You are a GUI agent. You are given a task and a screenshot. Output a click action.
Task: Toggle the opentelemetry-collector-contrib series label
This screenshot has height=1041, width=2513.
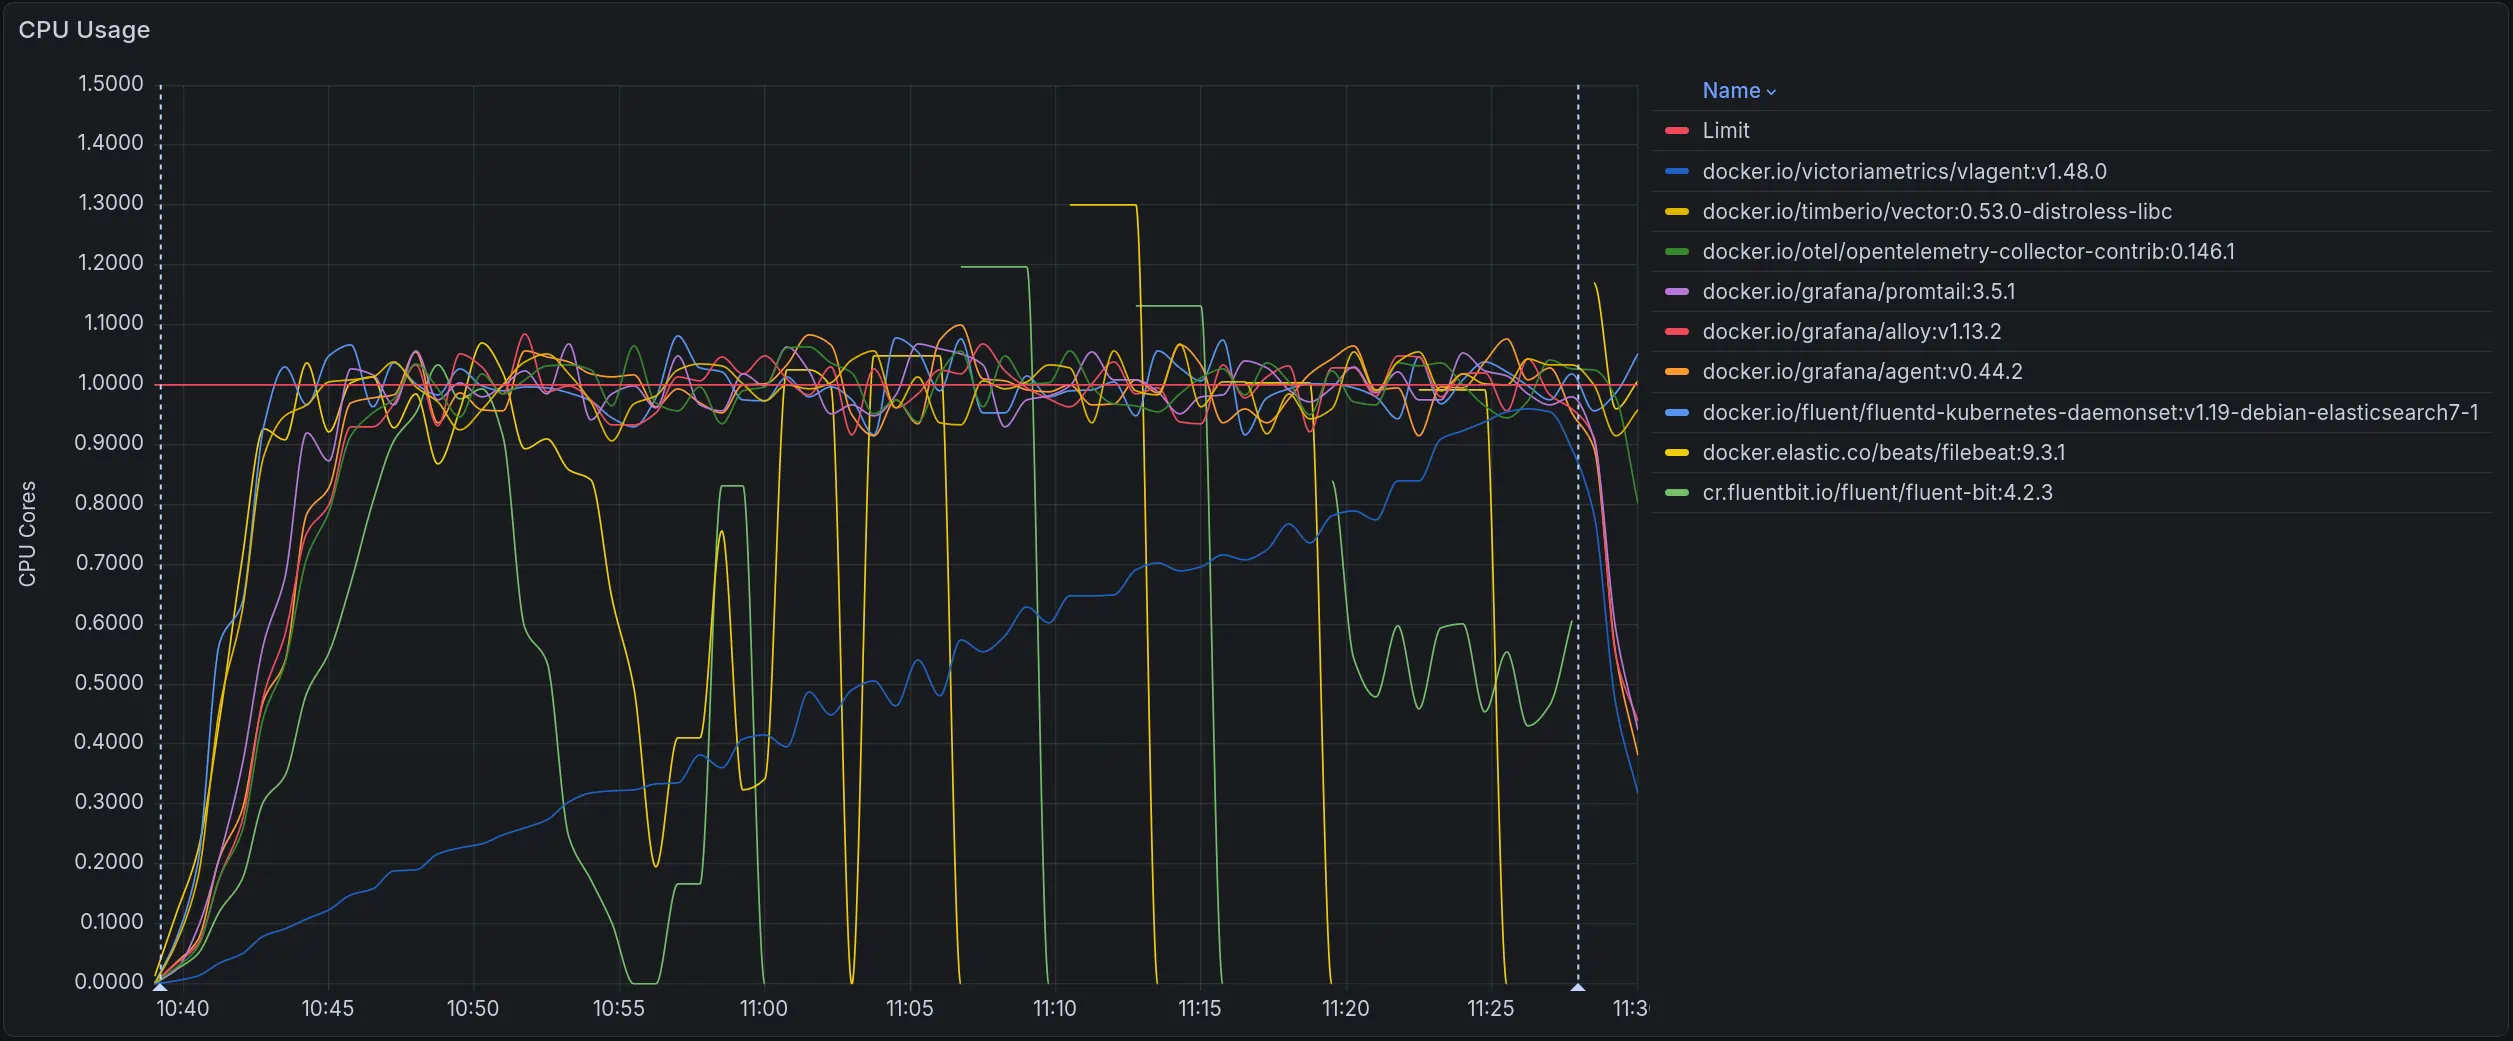click(1968, 252)
